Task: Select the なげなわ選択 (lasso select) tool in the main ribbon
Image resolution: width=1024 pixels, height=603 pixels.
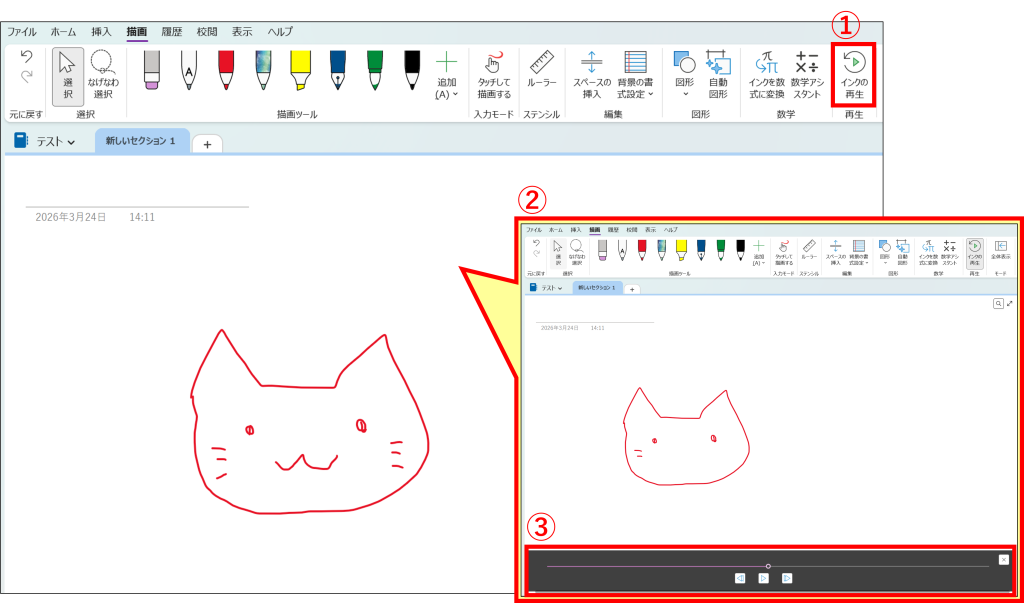Action: point(102,75)
